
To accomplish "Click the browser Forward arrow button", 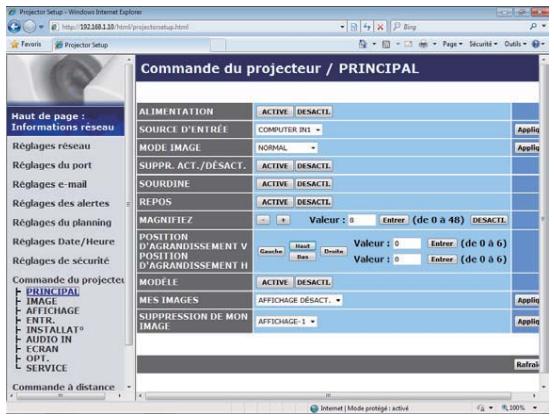I will 30,27.
